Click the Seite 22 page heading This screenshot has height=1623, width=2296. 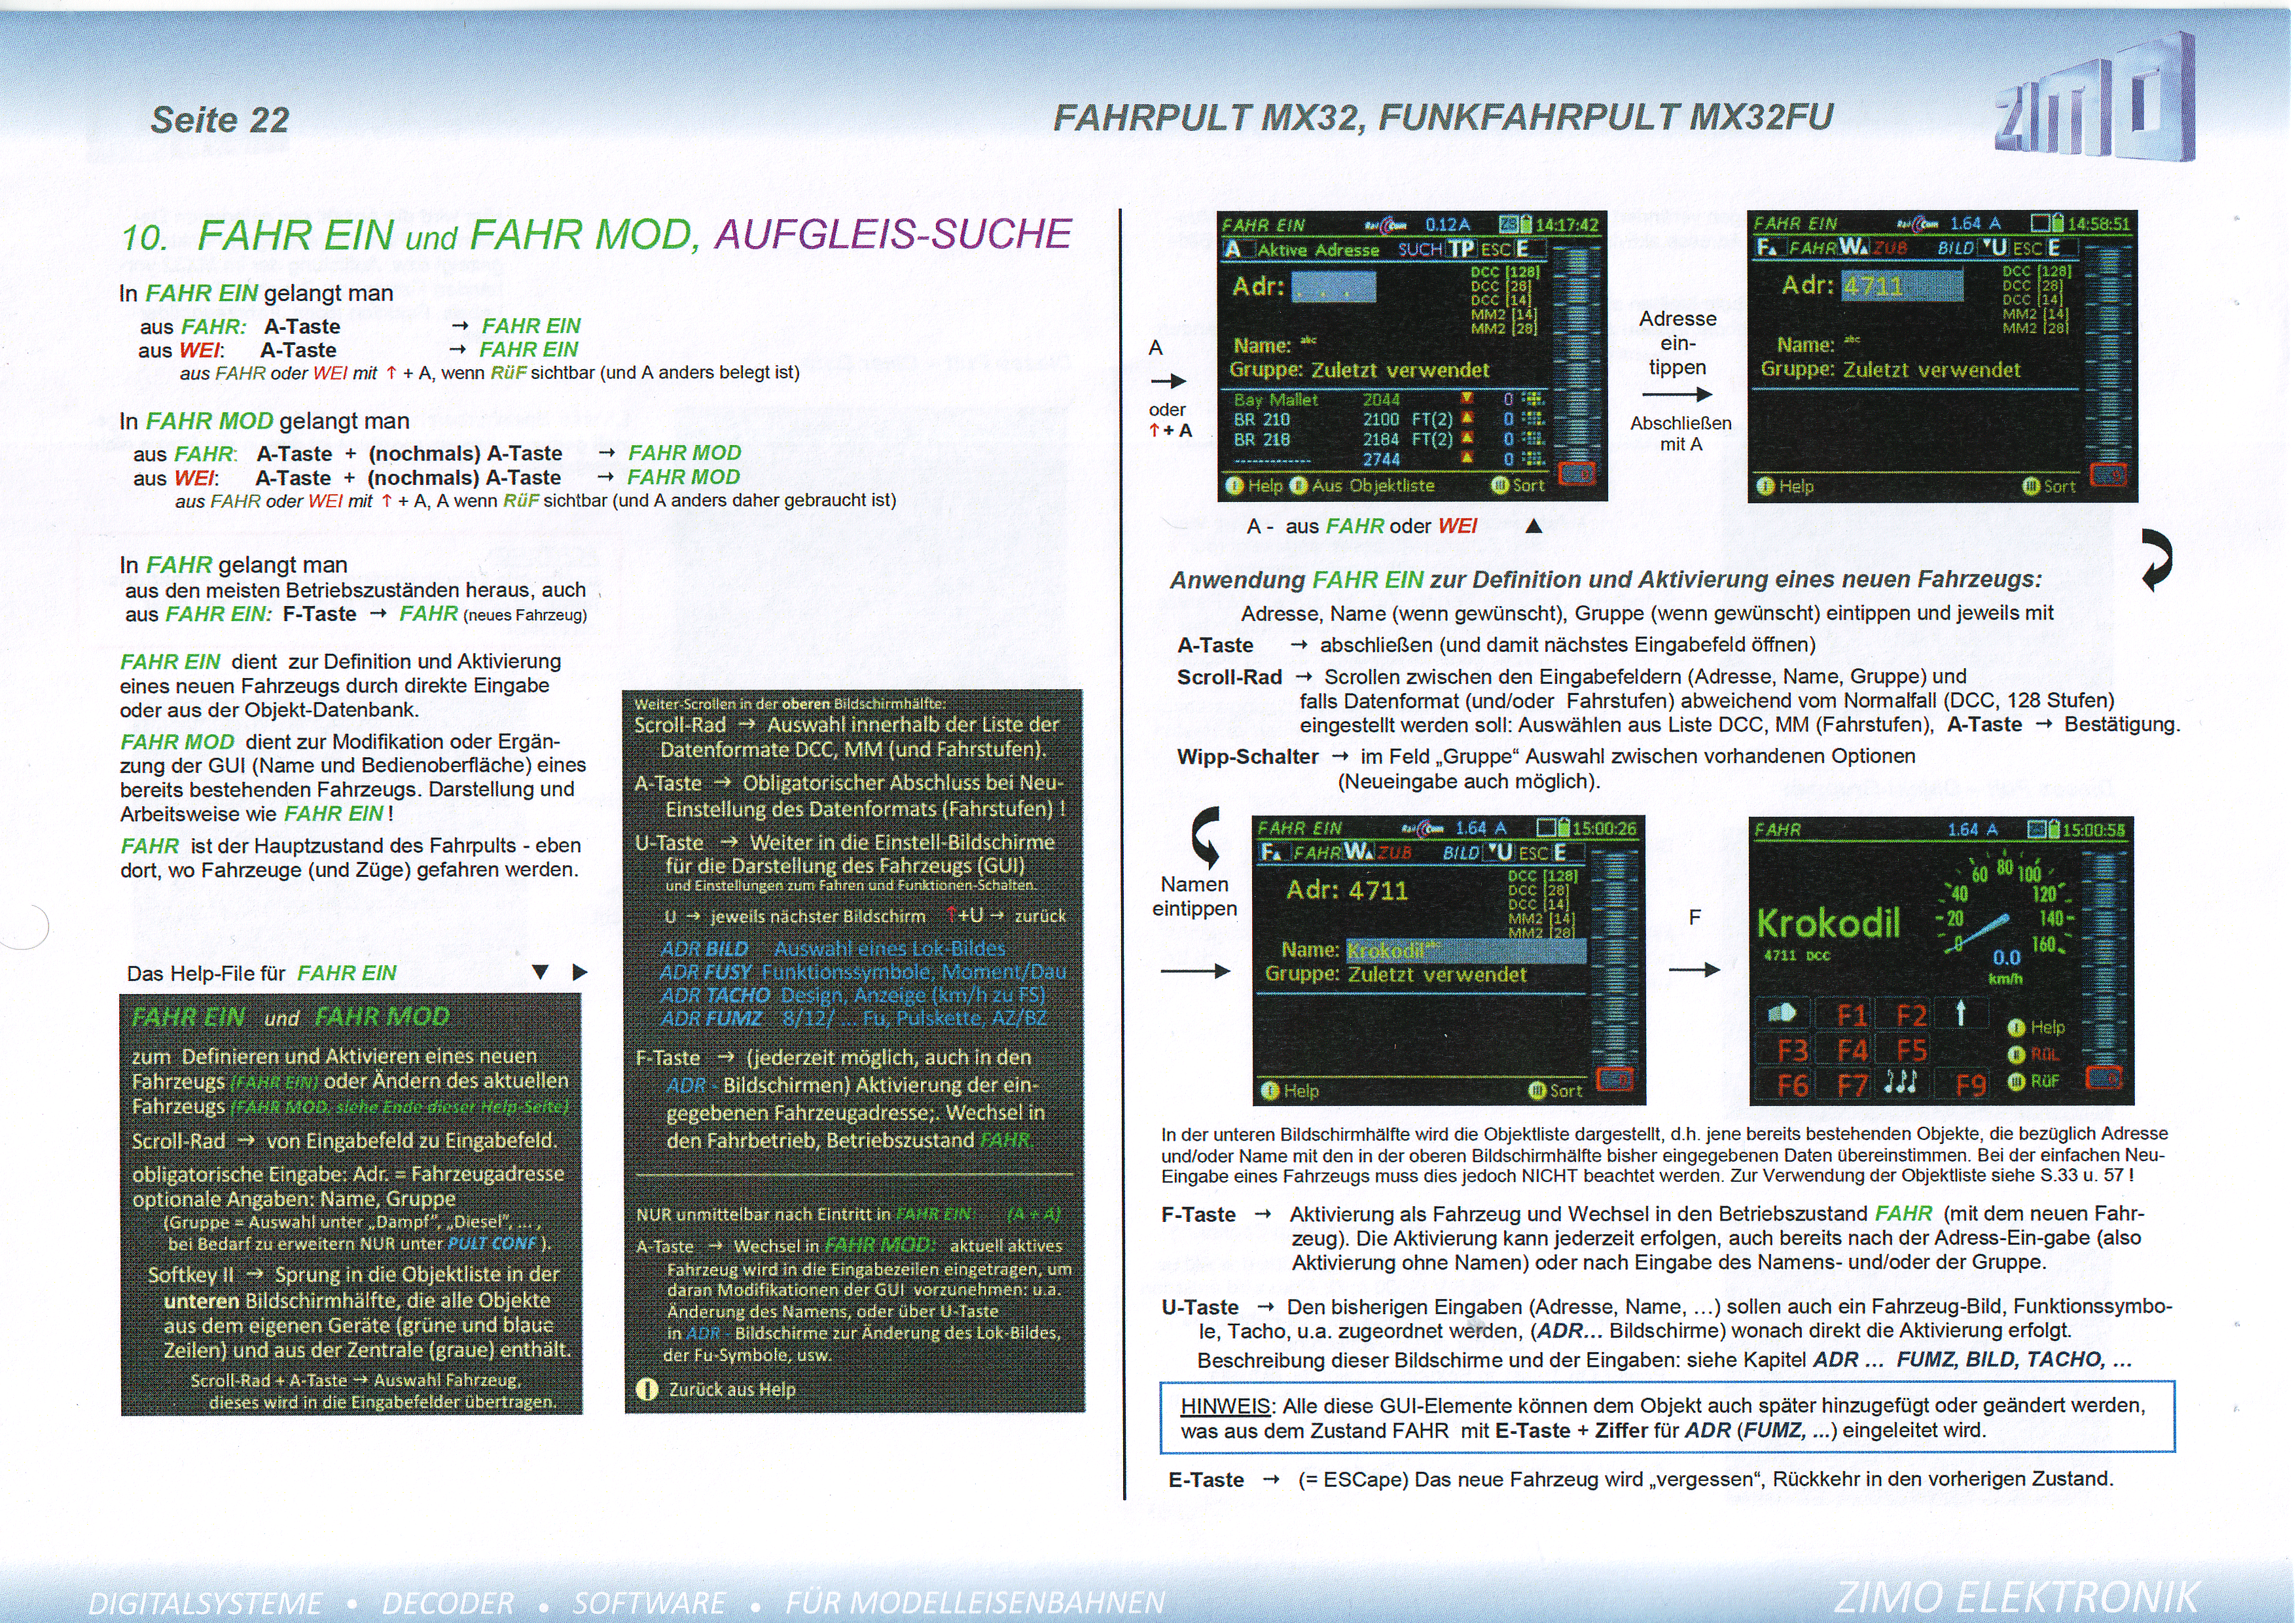[220, 120]
